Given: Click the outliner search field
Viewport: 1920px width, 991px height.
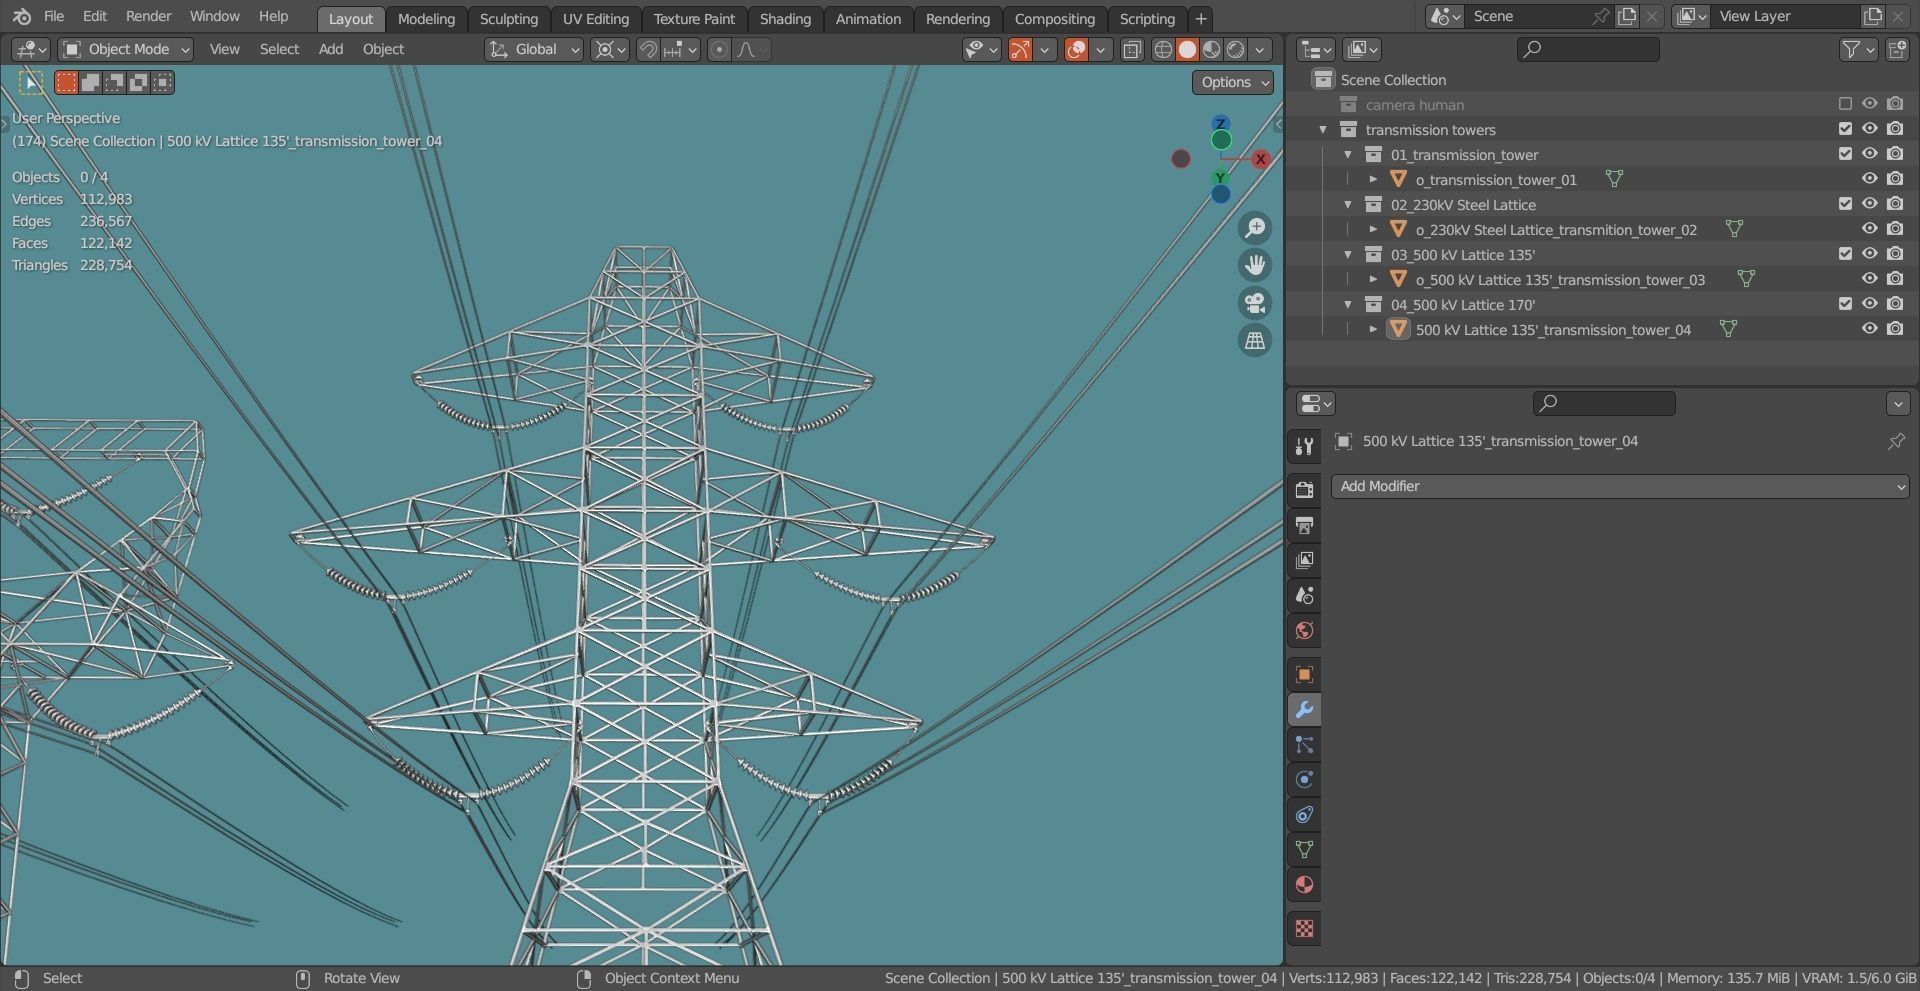Looking at the screenshot, I should 1588,49.
